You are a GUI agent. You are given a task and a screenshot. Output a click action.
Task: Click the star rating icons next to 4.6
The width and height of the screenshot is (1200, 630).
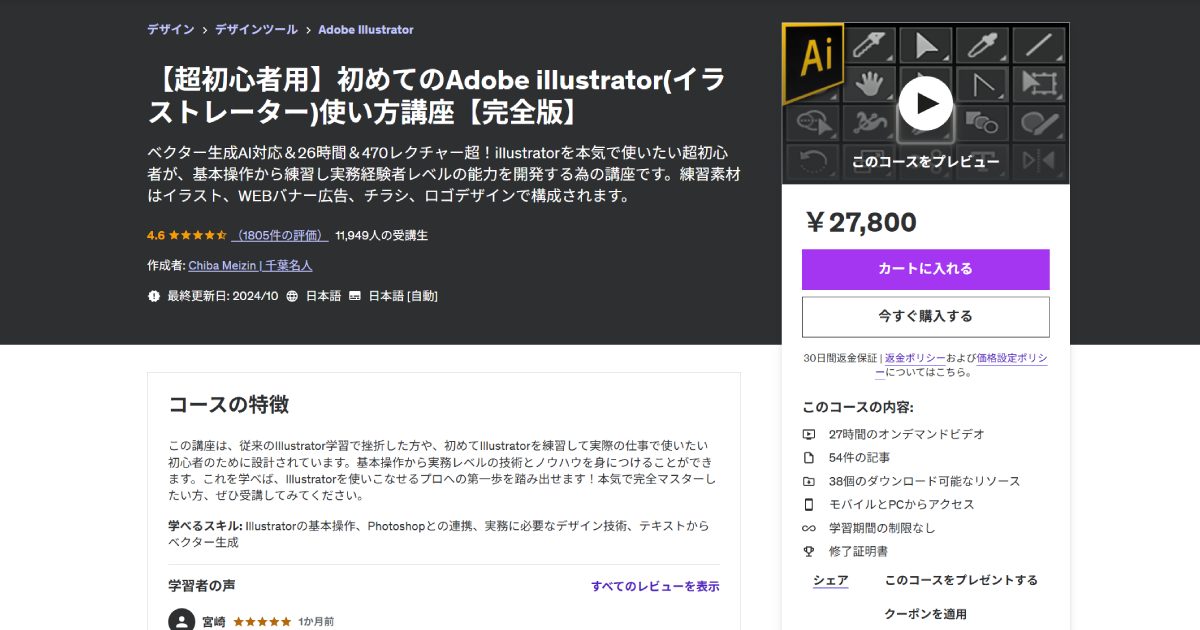point(197,236)
